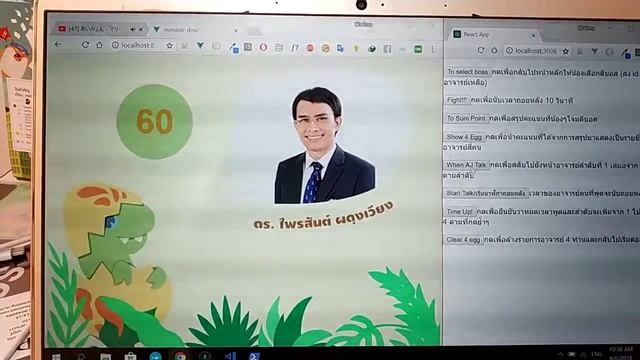Click the orange round extension icon
The image size is (640, 360).
pyautogui.click(x=325, y=49)
